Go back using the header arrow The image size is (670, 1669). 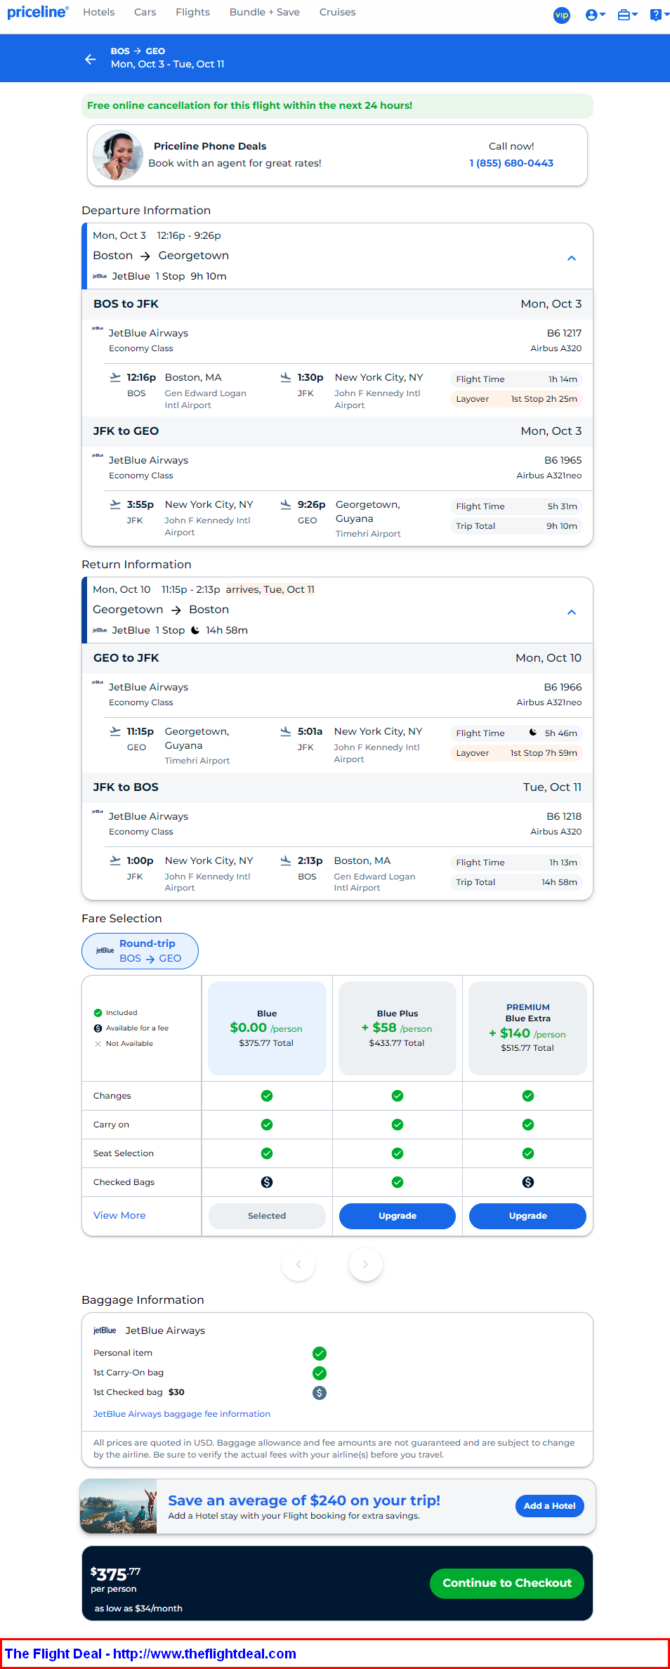click(90, 59)
